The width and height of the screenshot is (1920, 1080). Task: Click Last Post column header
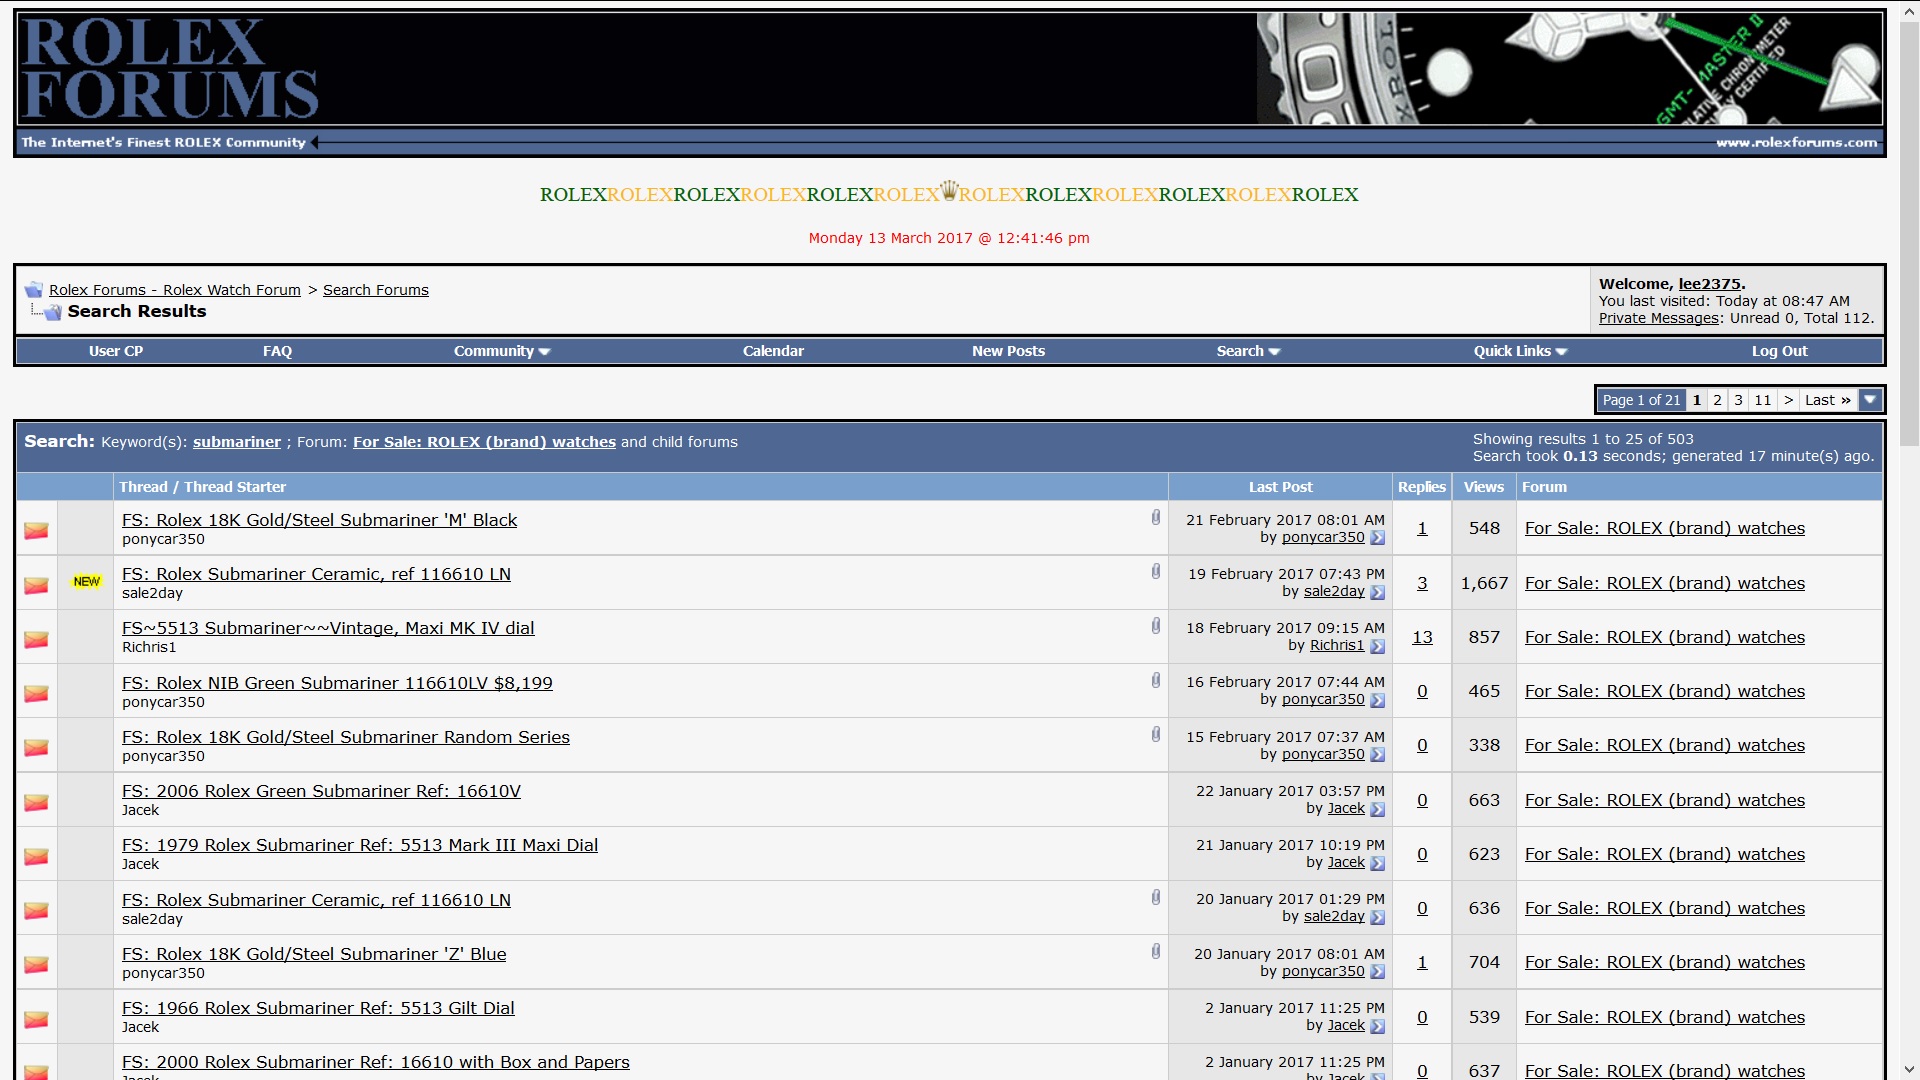[x=1280, y=487]
